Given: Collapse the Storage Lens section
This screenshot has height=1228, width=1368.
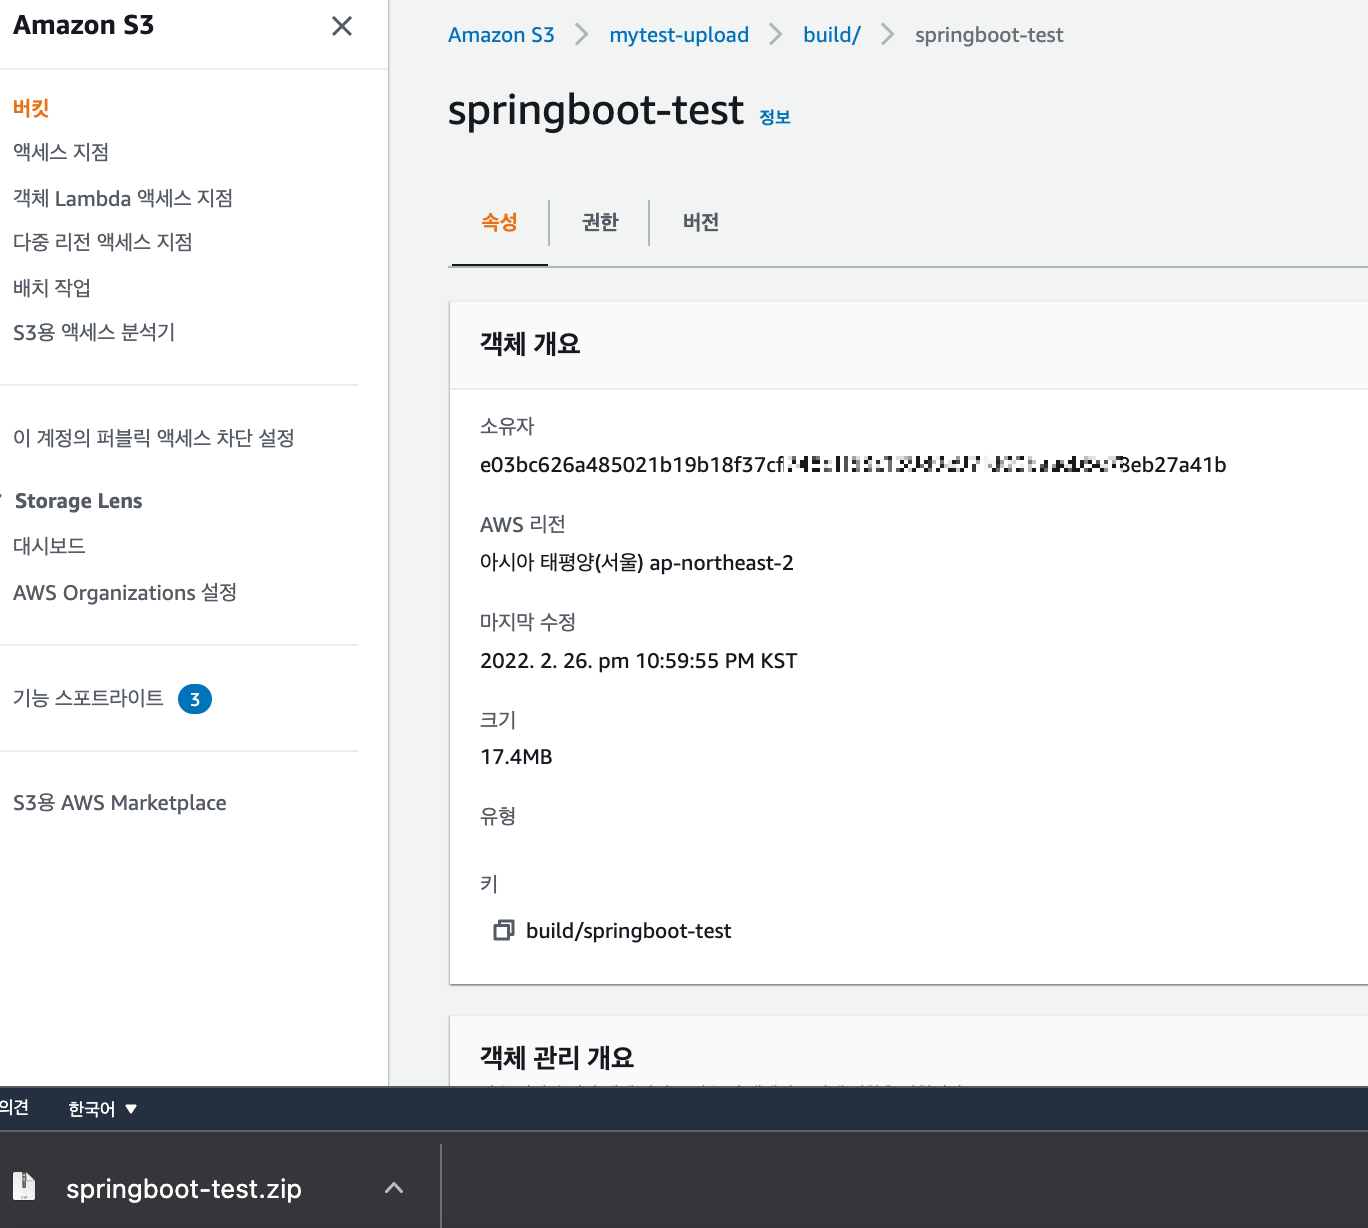Looking at the screenshot, I should pos(3,500).
